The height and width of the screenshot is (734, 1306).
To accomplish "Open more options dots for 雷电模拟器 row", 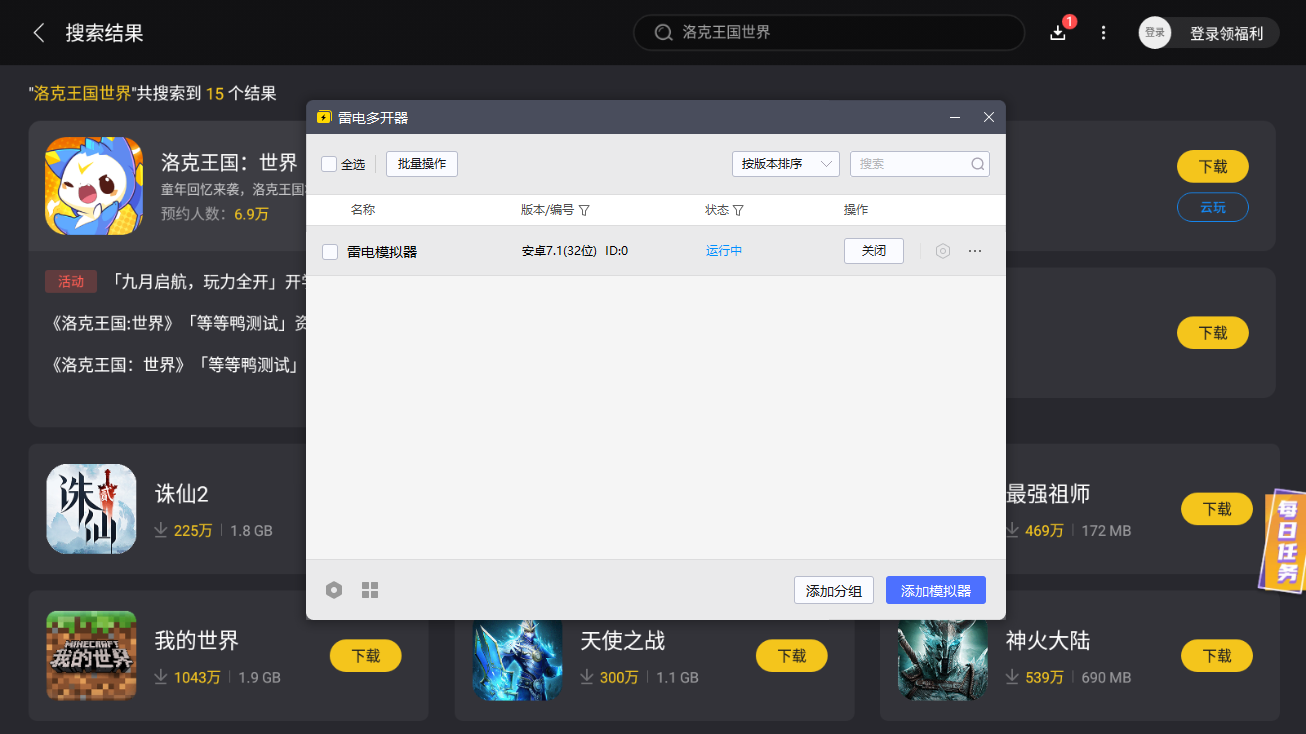I will click(975, 251).
